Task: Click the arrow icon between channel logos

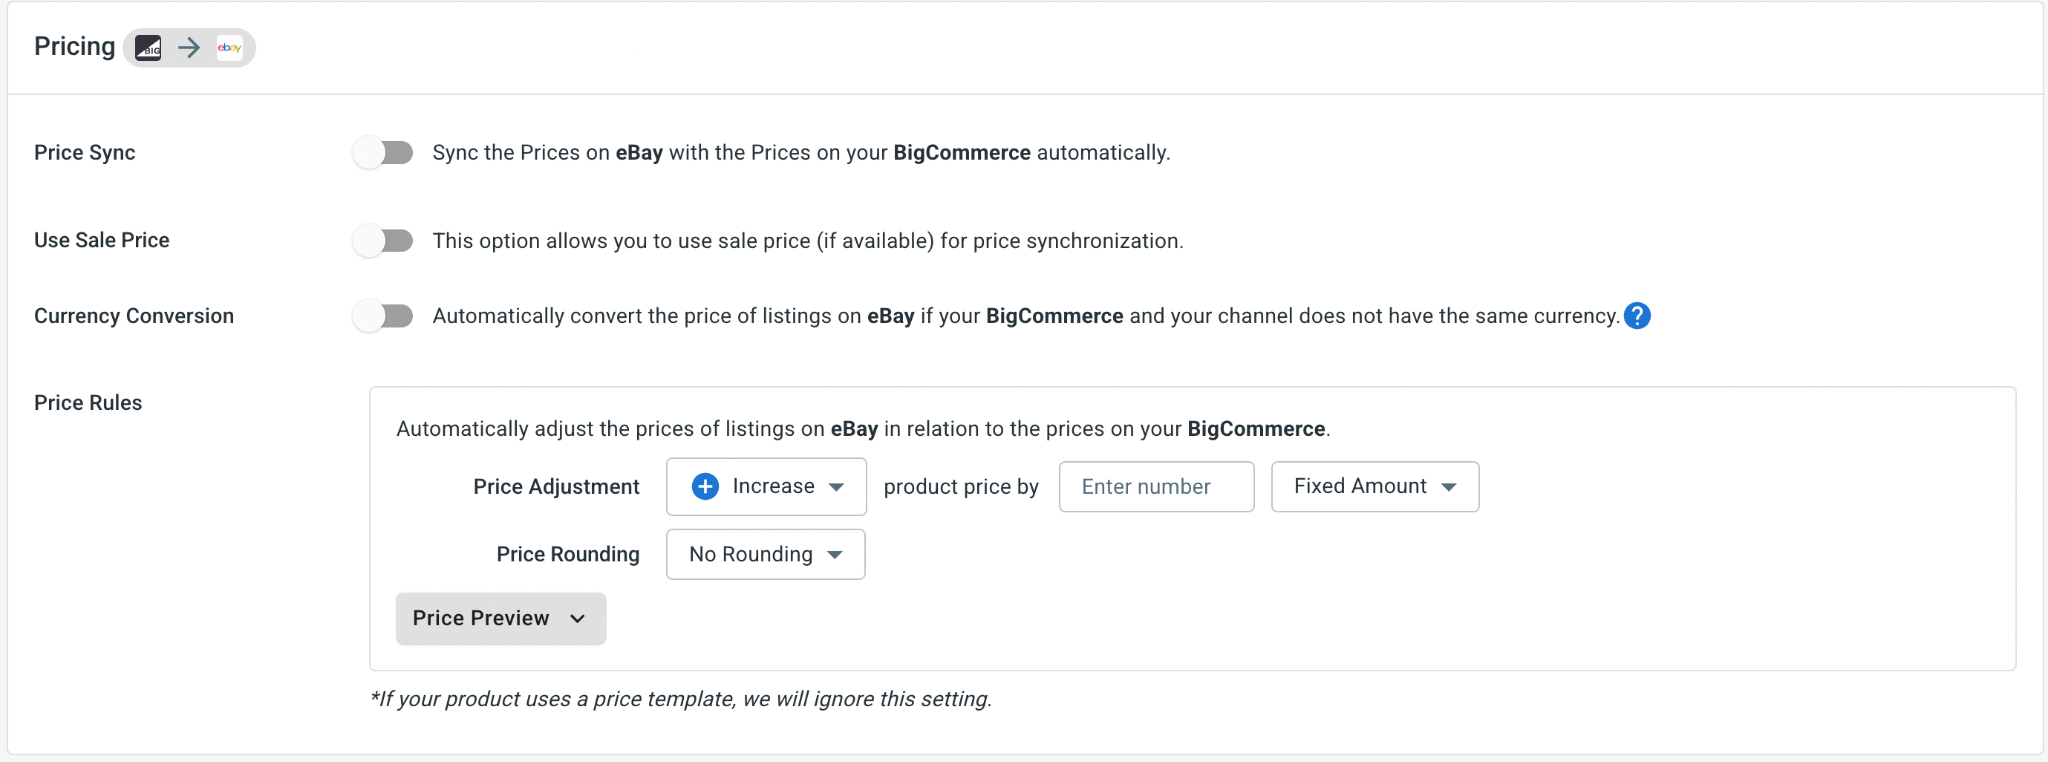Action: (x=189, y=48)
